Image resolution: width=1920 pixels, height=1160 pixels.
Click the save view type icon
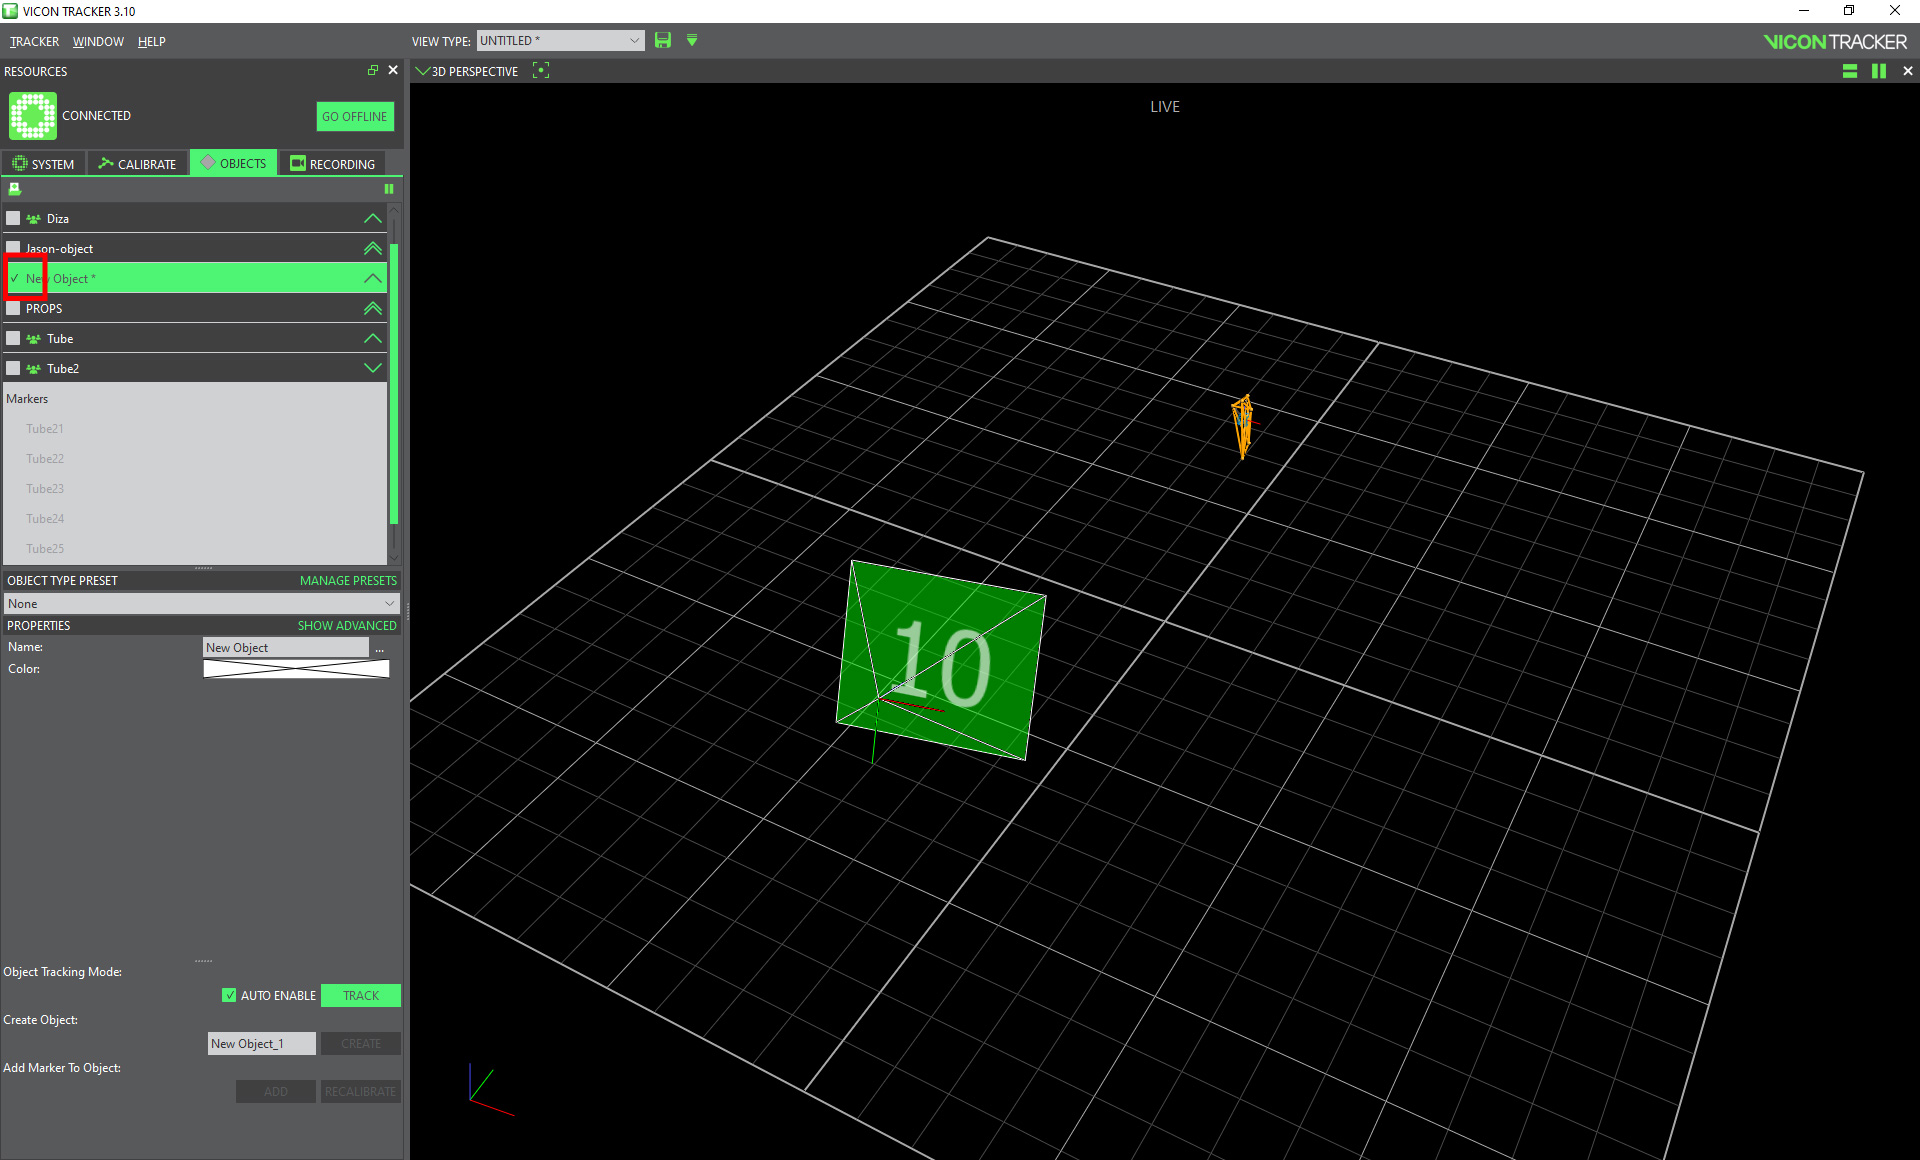coord(662,40)
